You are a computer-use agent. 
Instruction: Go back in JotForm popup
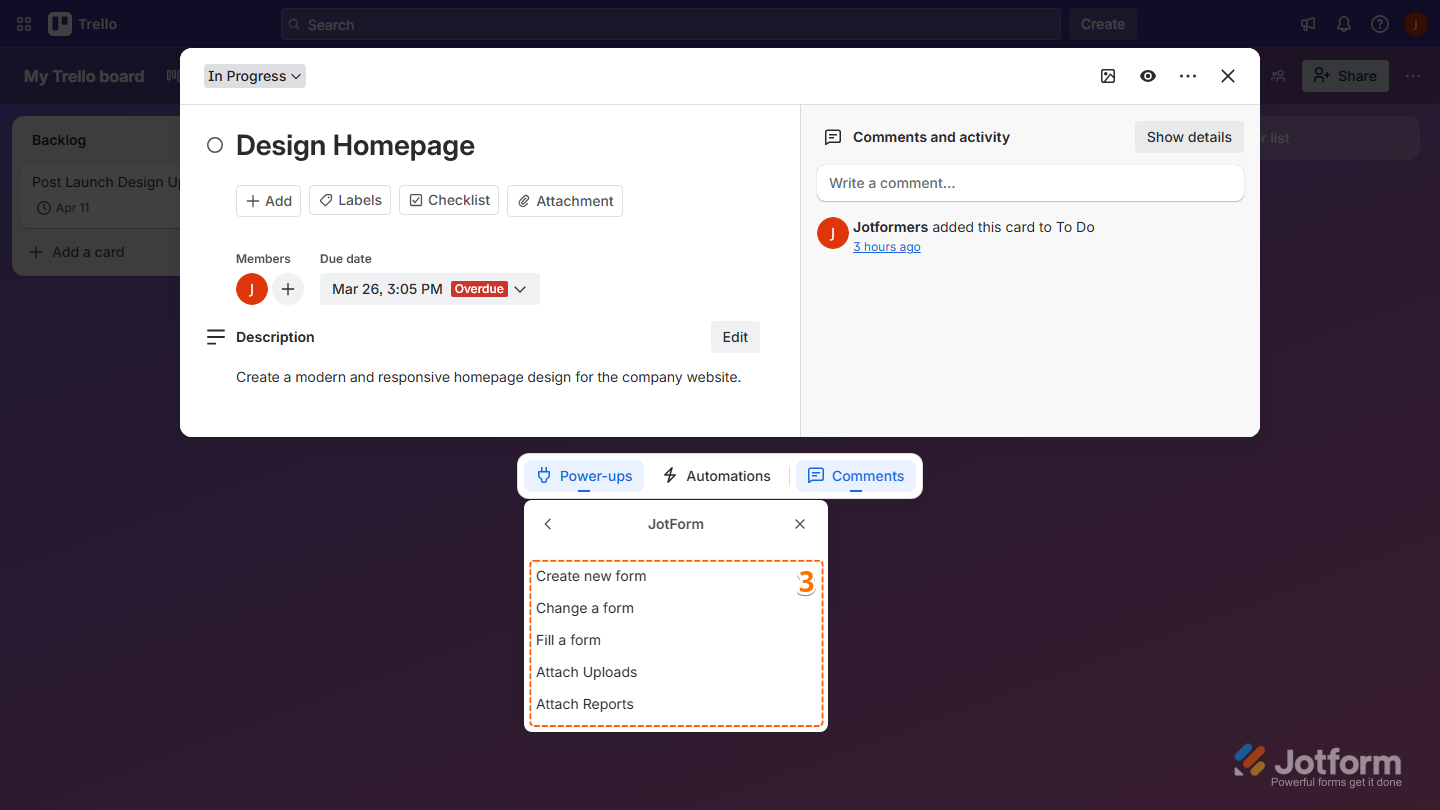[548, 524]
